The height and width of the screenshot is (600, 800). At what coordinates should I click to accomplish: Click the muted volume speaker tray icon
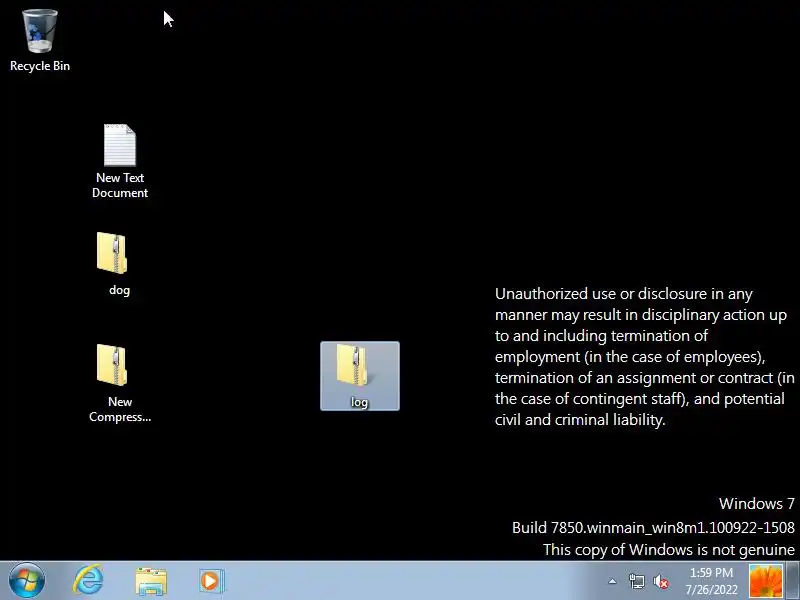[x=661, y=581]
